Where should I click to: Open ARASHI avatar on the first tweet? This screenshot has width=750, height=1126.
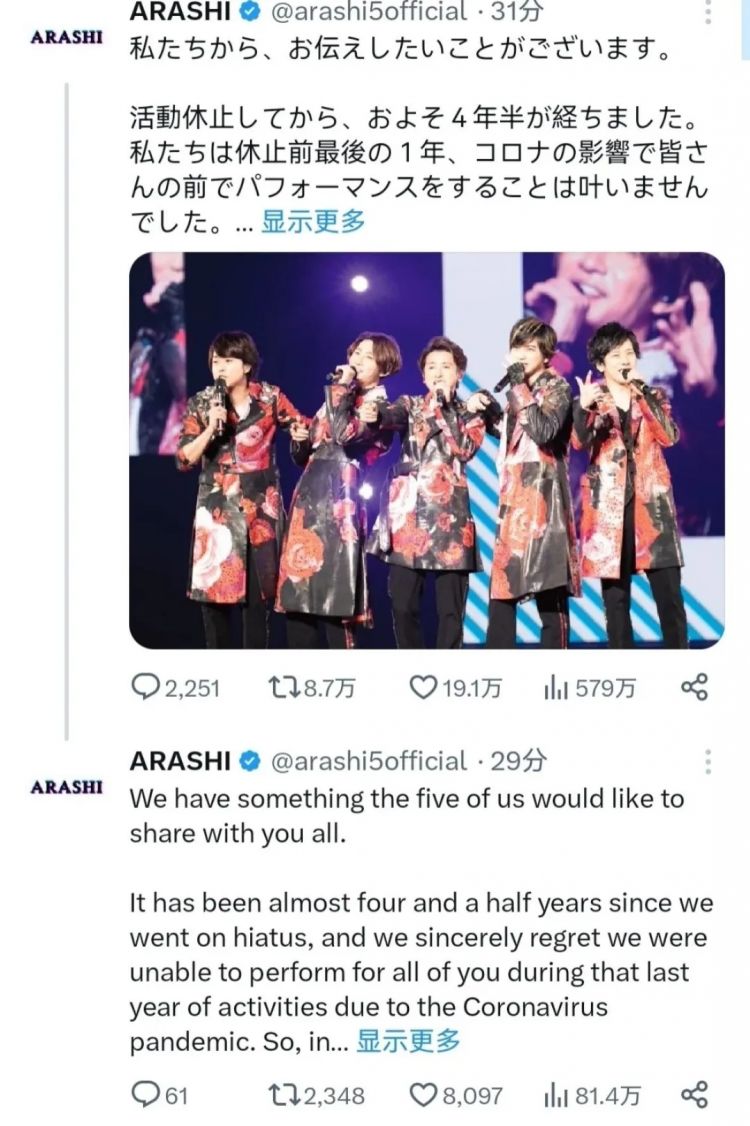(x=66, y=37)
